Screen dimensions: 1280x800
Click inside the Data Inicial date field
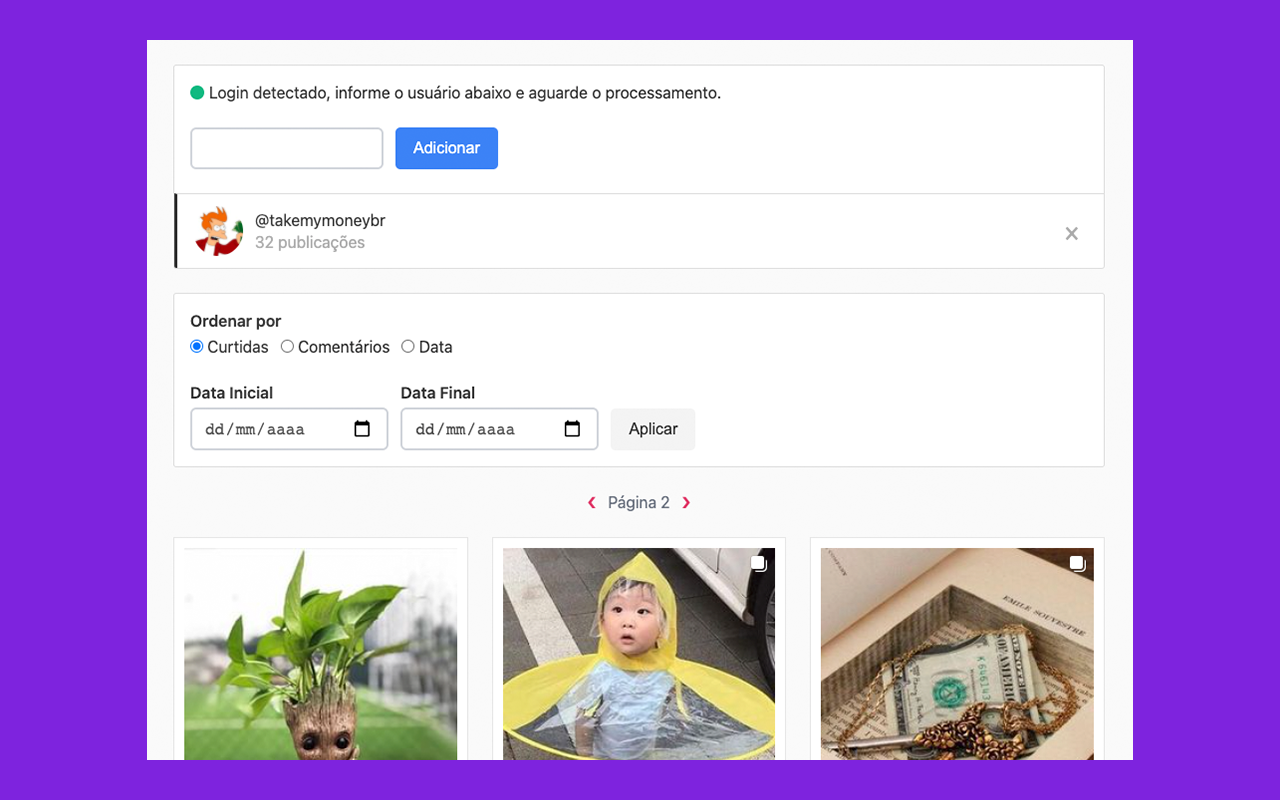point(270,428)
